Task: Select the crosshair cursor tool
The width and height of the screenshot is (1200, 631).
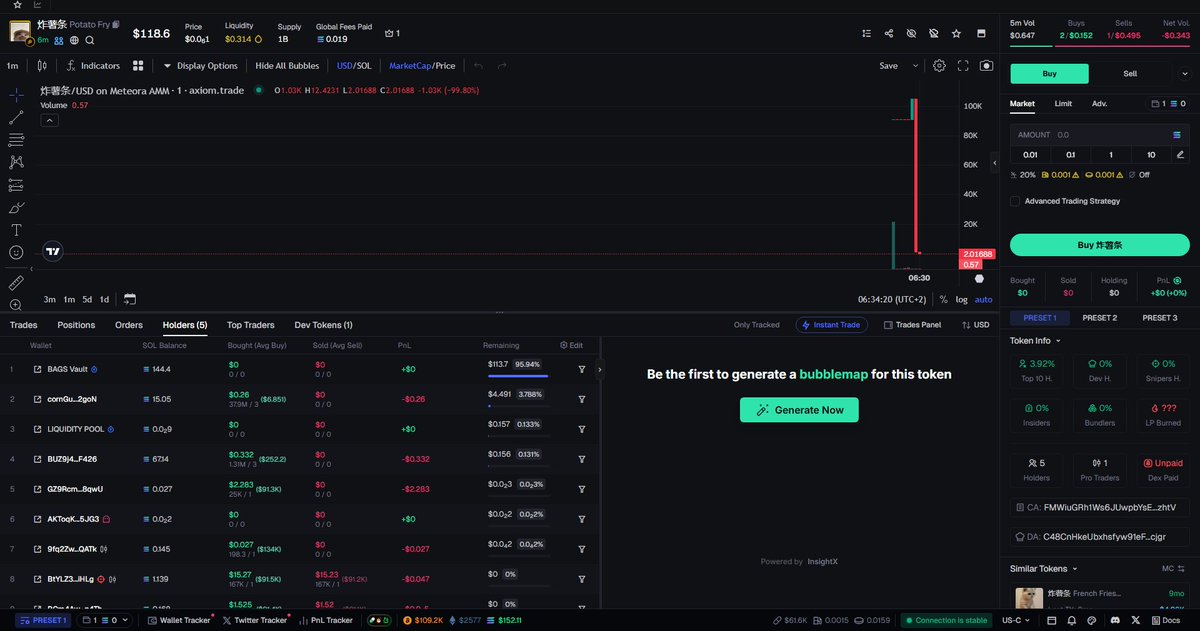Action: (x=16, y=95)
